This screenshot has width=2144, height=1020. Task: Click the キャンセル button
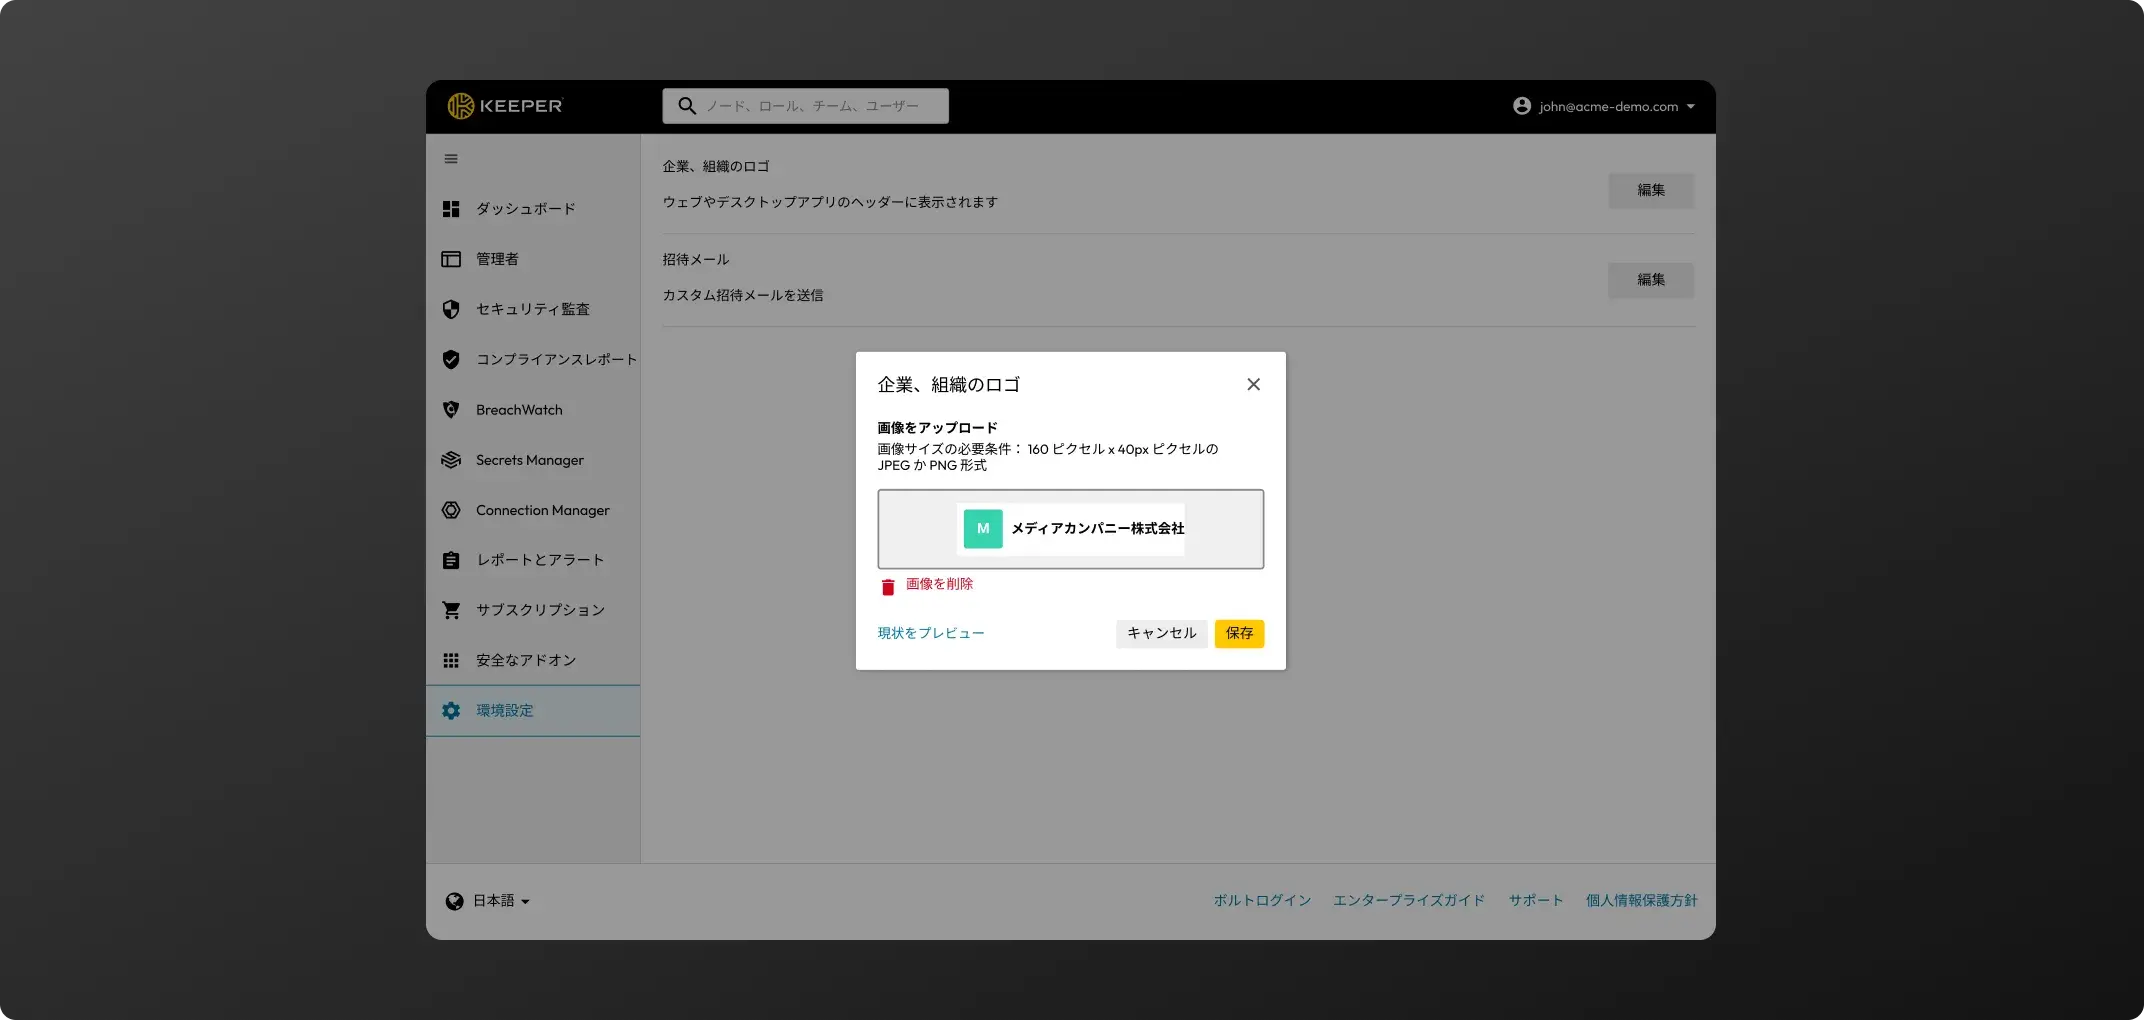pos(1162,633)
